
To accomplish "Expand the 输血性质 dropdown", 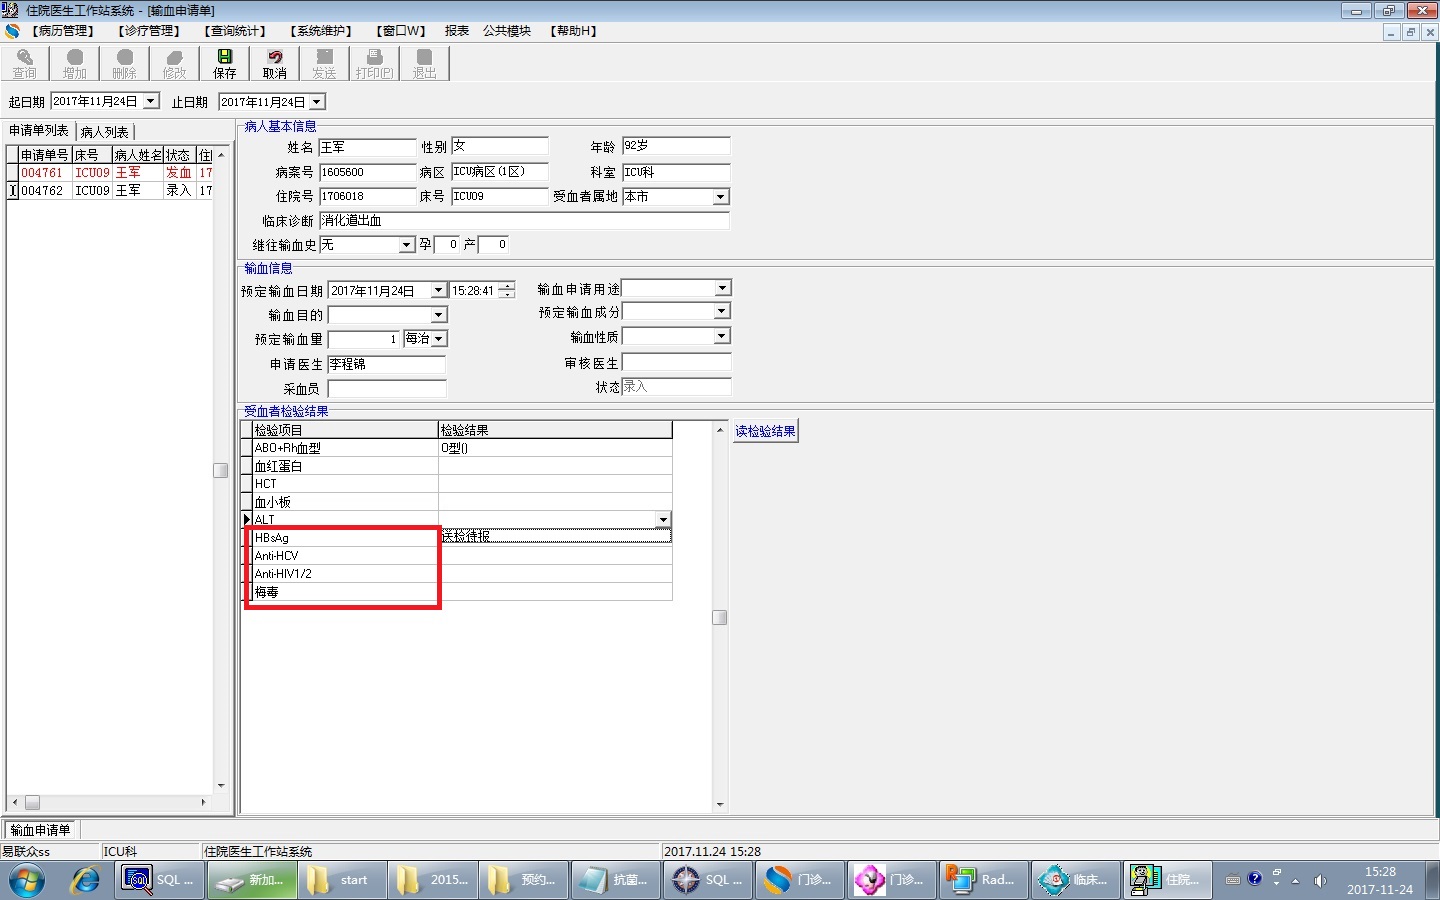I will point(722,336).
